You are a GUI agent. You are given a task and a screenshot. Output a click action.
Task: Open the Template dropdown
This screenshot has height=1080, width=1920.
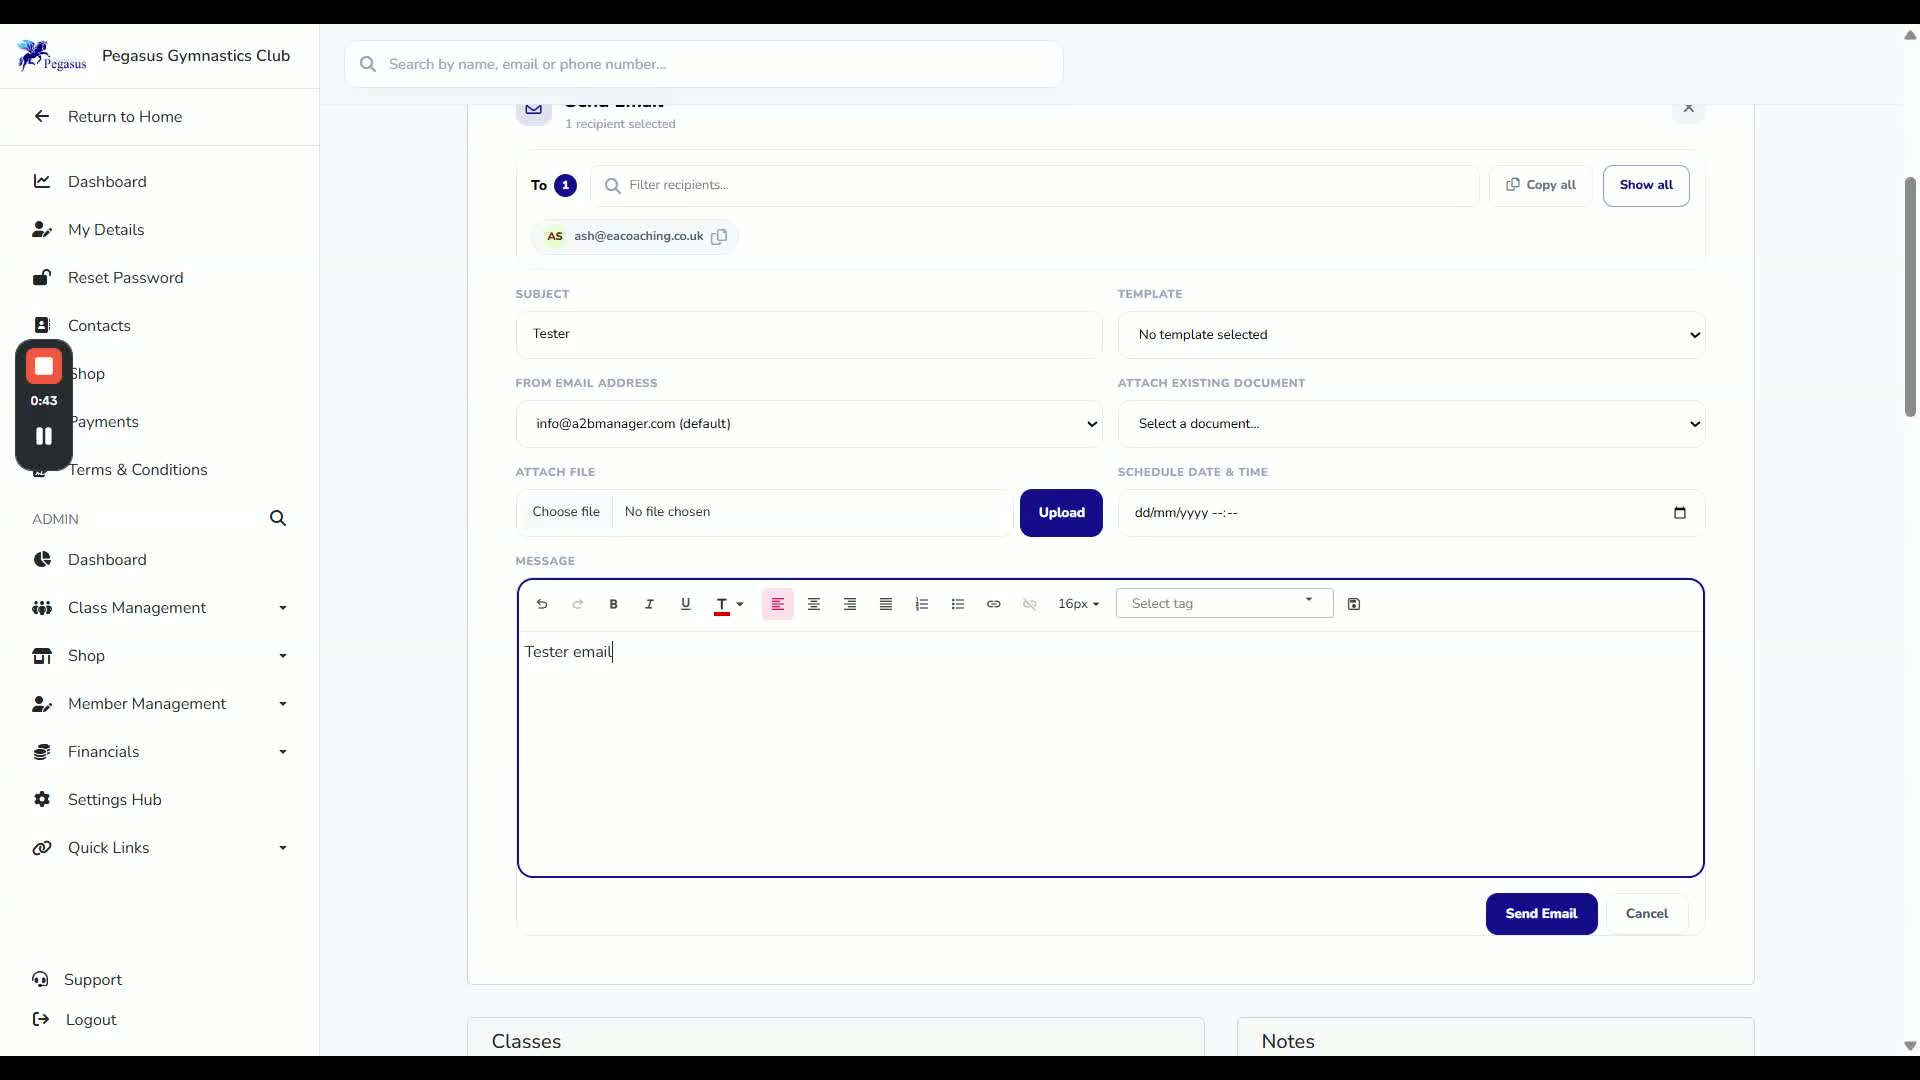click(1411, 335)
